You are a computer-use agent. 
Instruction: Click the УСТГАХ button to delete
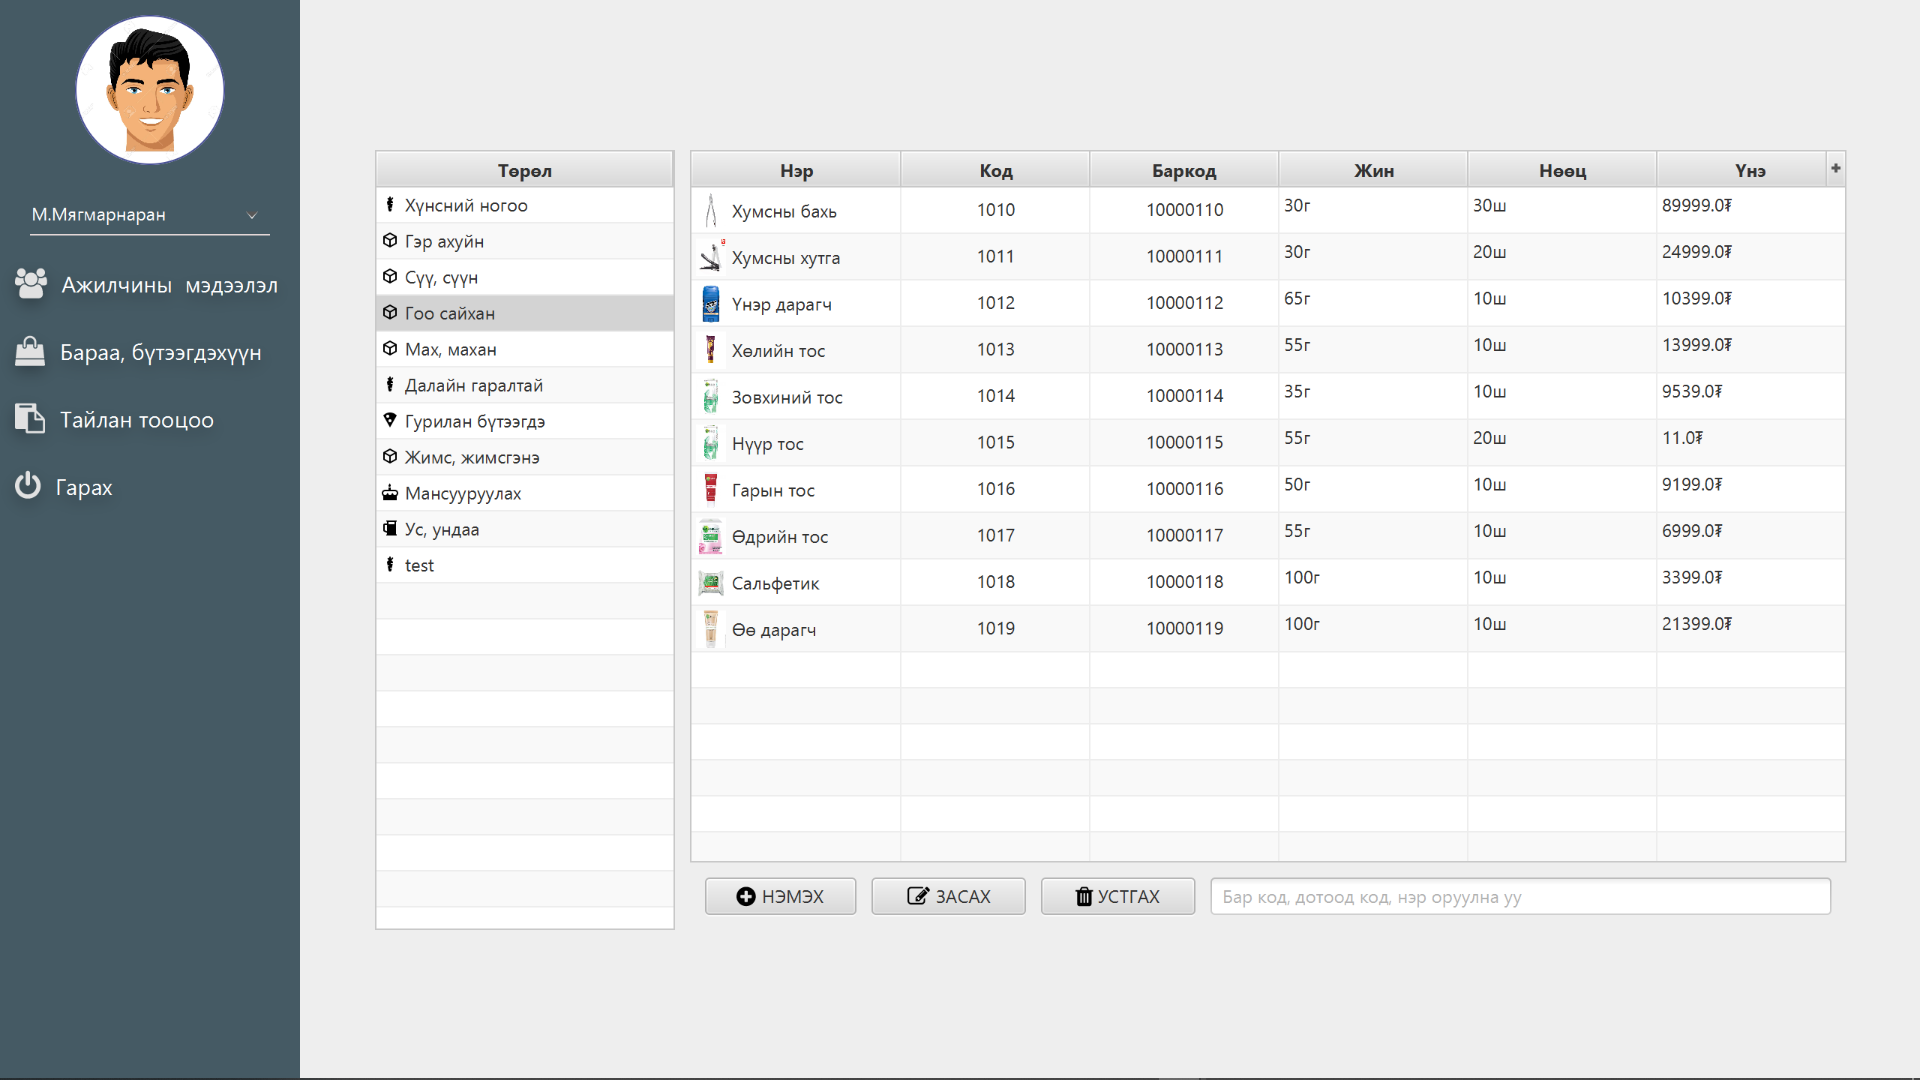[x=1117, y=896]
